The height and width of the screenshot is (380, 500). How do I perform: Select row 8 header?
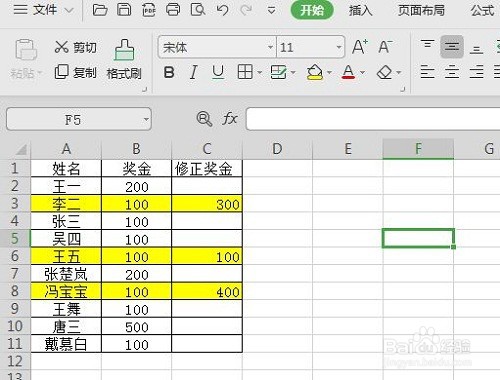pos(15,291)
